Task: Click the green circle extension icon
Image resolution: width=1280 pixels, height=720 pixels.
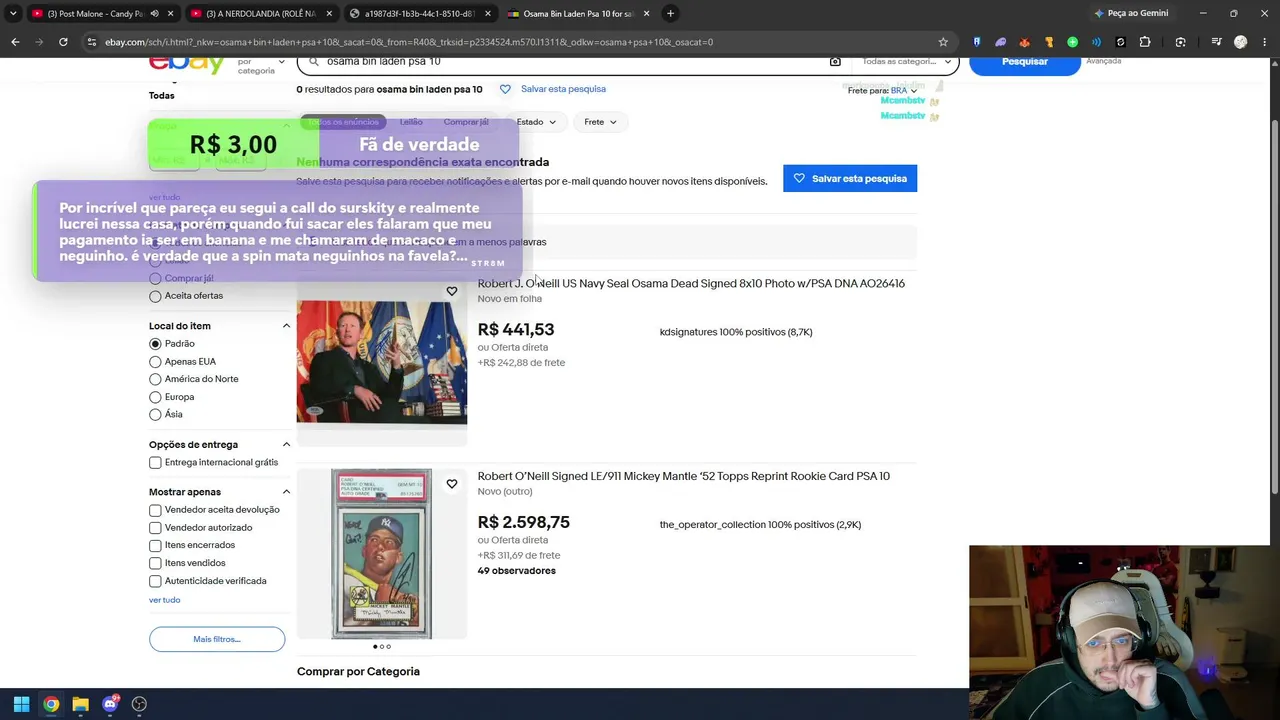Action: (x=1072, y=42)
